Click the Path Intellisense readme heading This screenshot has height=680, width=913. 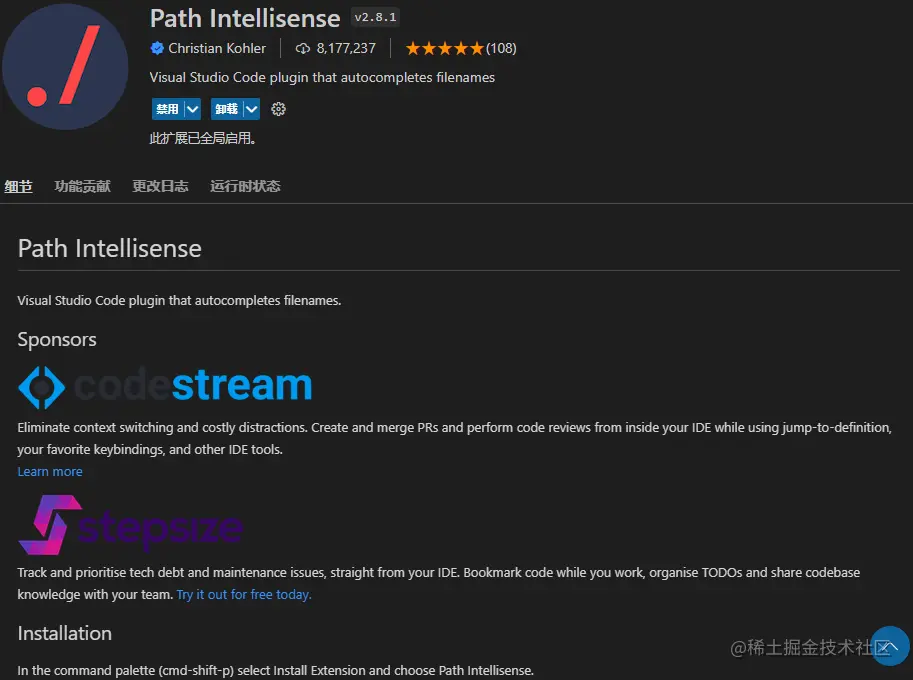click(109, 249)
